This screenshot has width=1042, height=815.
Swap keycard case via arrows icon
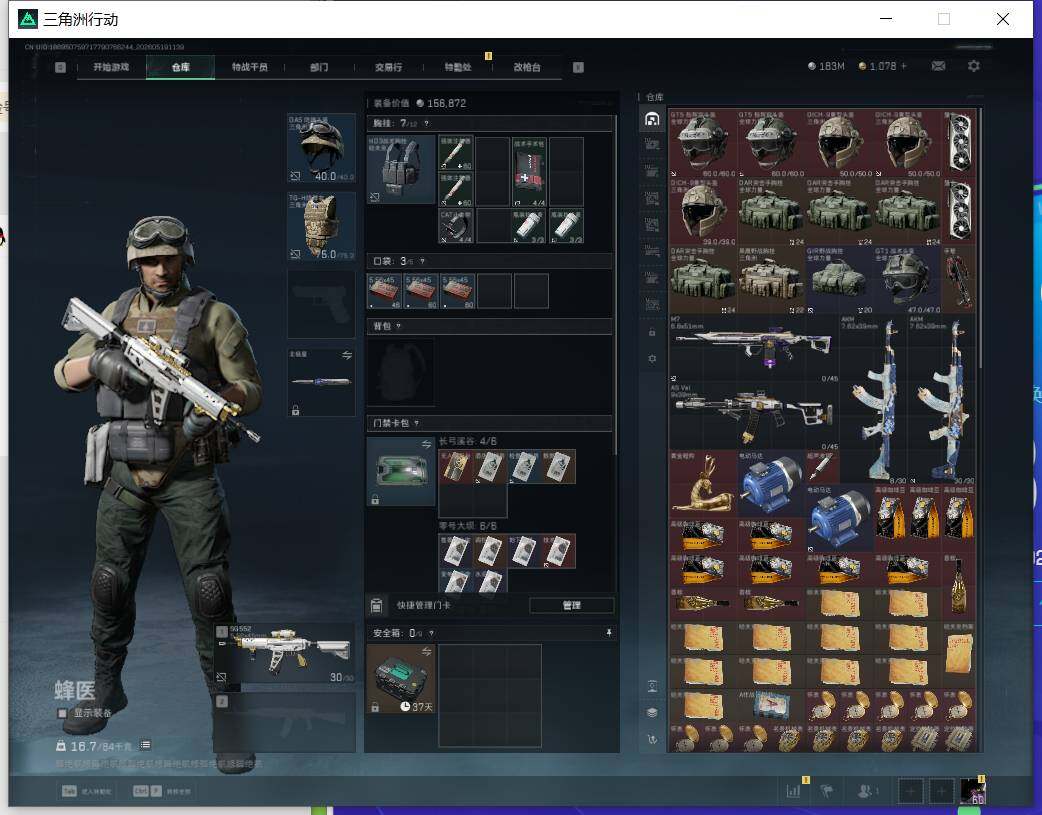pos(426,444)
